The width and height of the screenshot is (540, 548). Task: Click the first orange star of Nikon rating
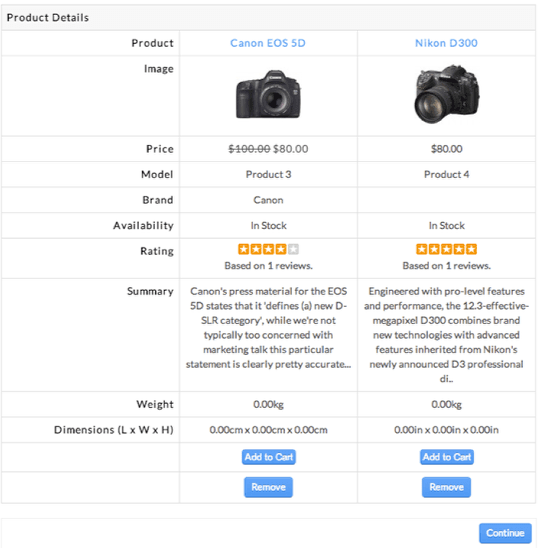coord(422,249)
